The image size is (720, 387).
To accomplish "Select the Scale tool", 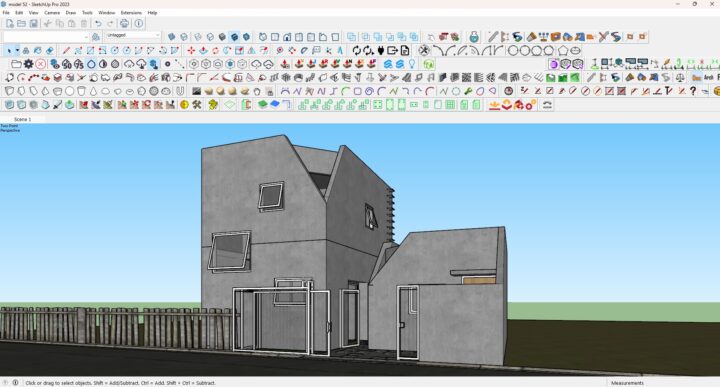I will pos(239,50).
